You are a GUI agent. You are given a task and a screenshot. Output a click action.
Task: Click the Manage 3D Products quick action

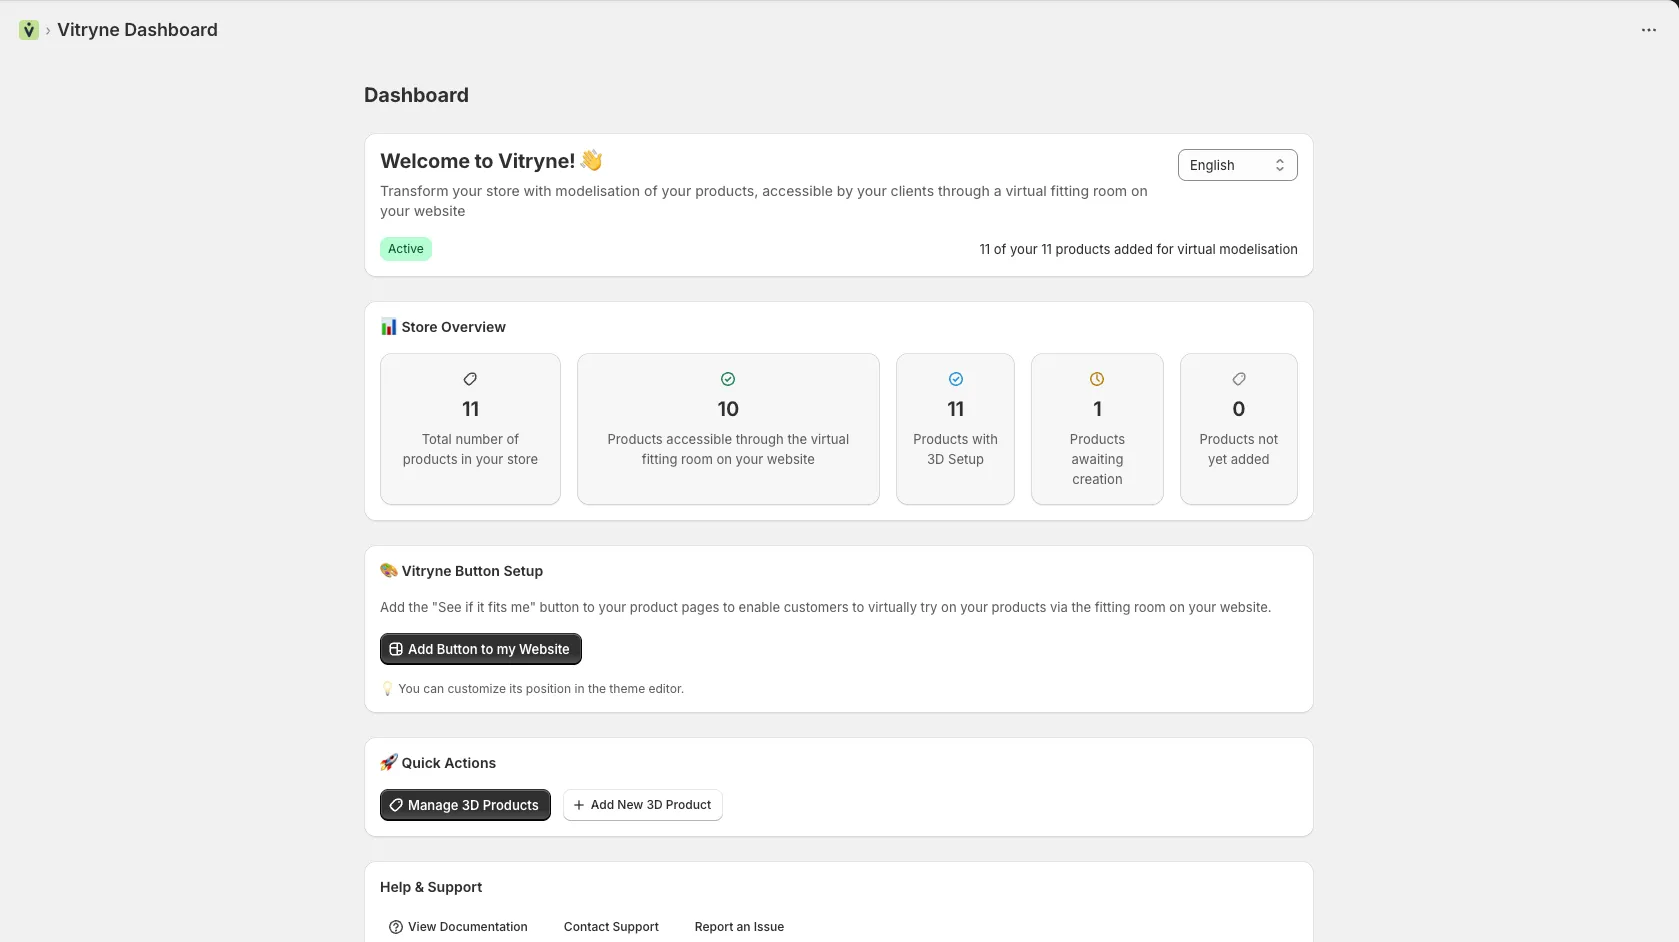point(464,805)
